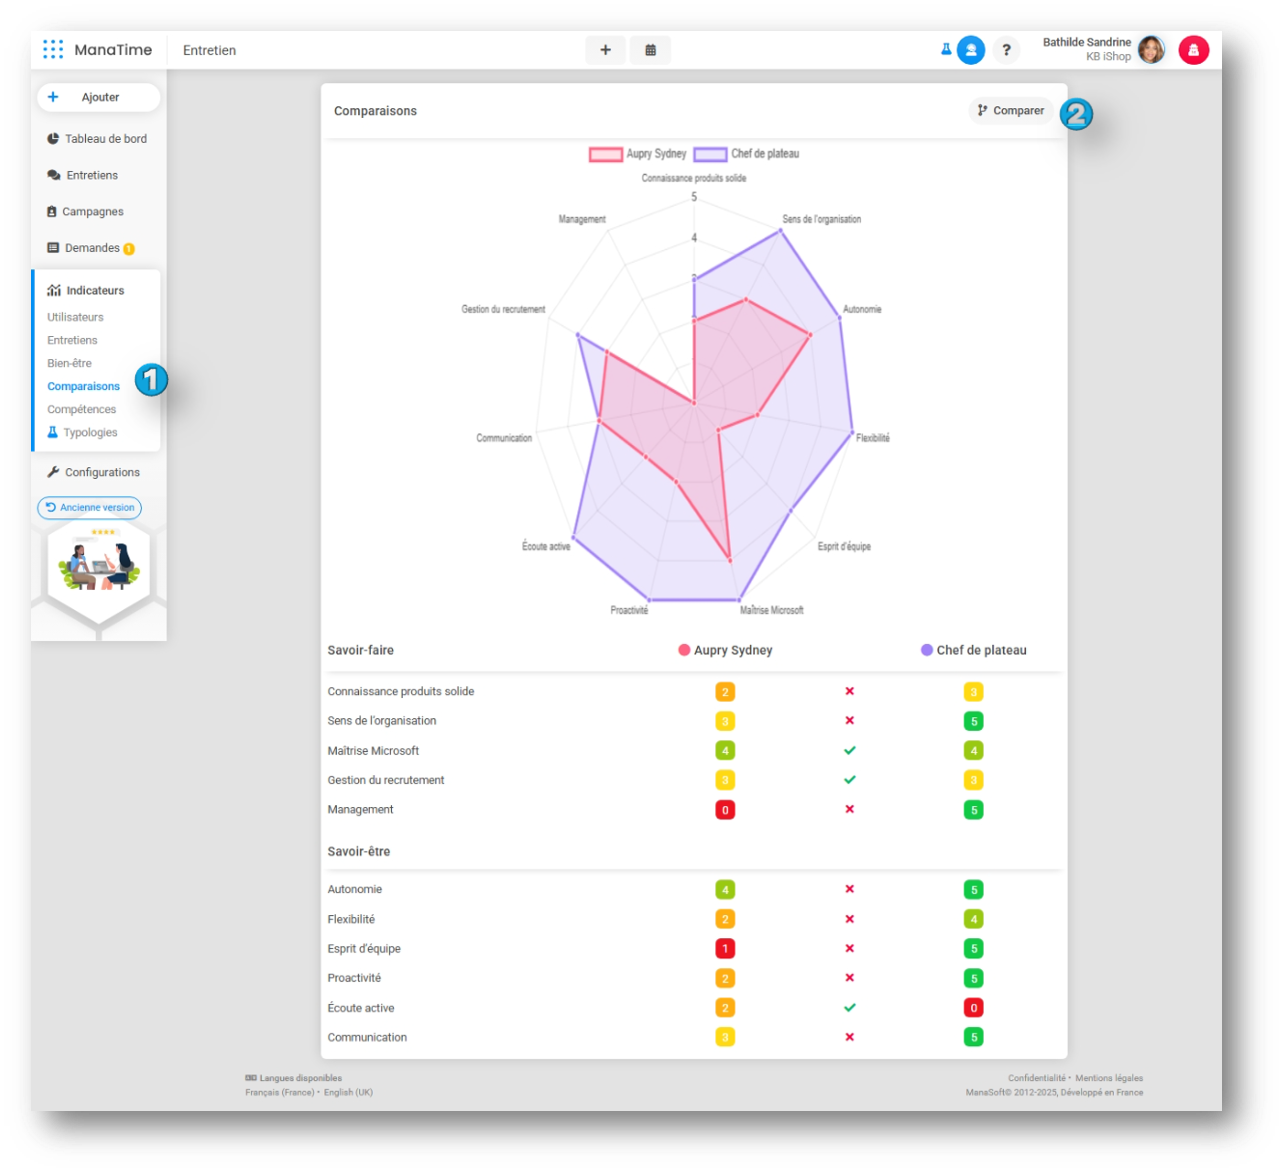Select Comparaisons indicator
The height and width of the screenshot is (1174, 1284).
click(x=83, y=386)
